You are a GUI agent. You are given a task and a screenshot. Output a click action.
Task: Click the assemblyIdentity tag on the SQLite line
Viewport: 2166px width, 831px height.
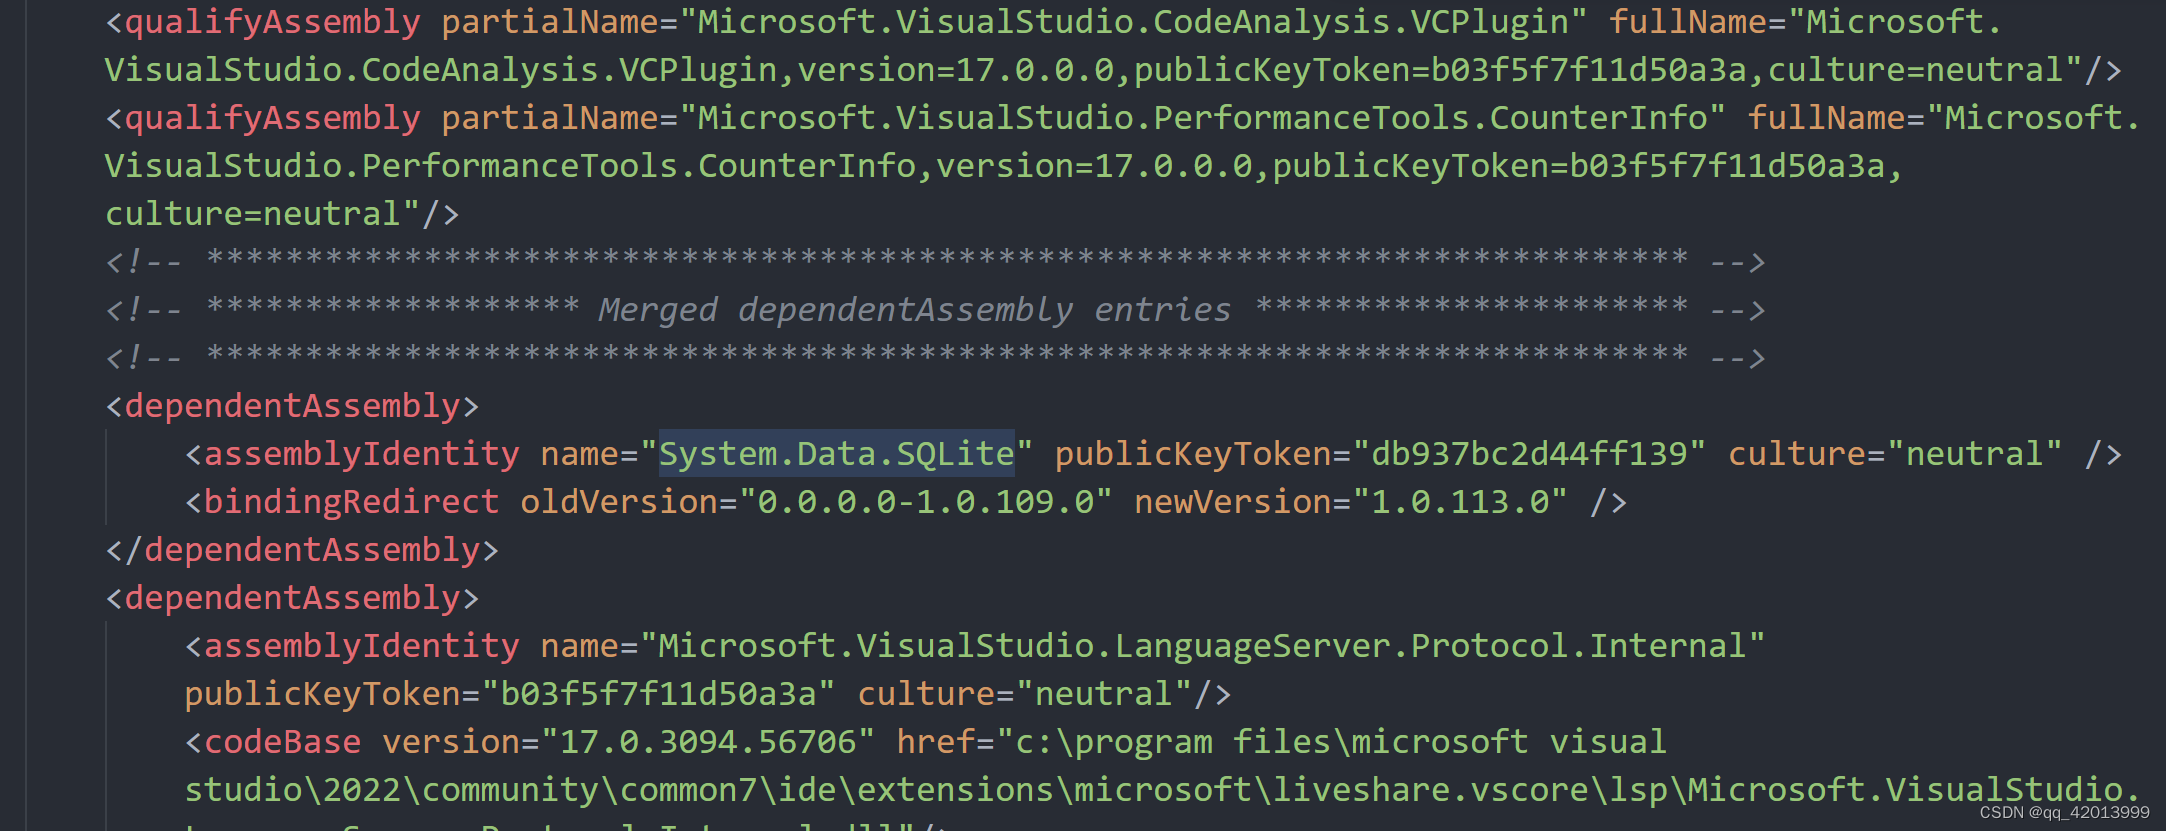361,454
